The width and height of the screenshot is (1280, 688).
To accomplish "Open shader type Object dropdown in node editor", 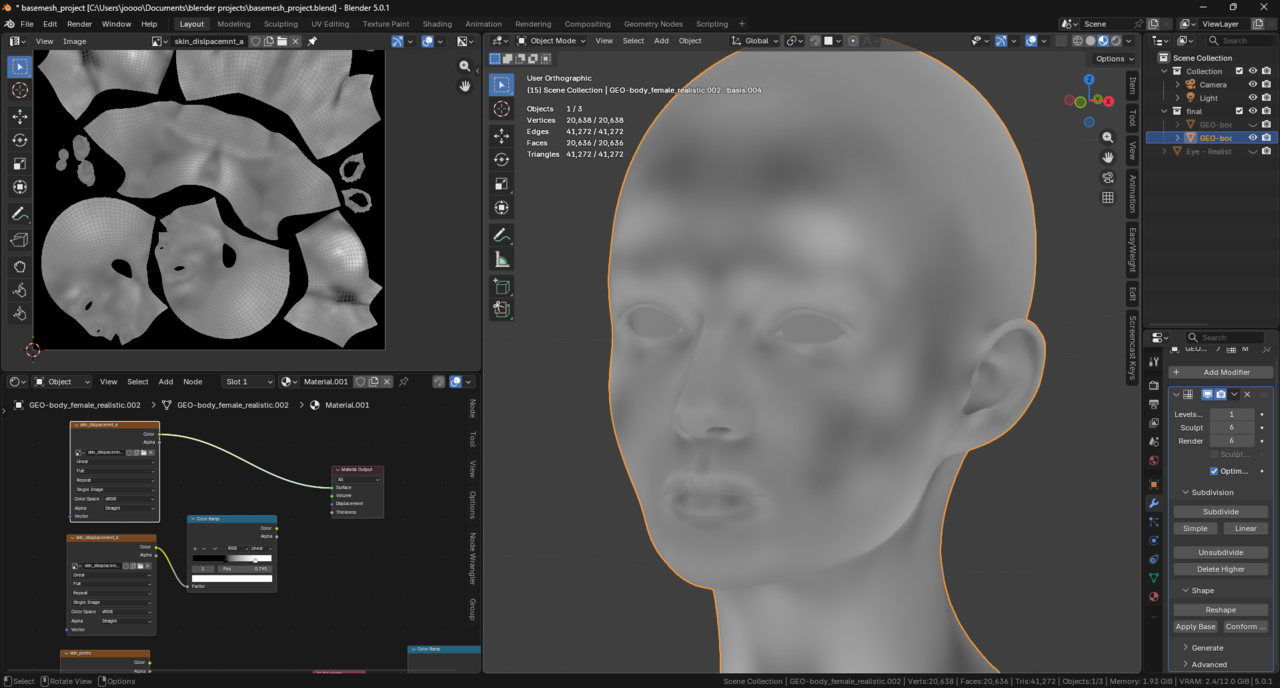I will click(x=62, y=381).
